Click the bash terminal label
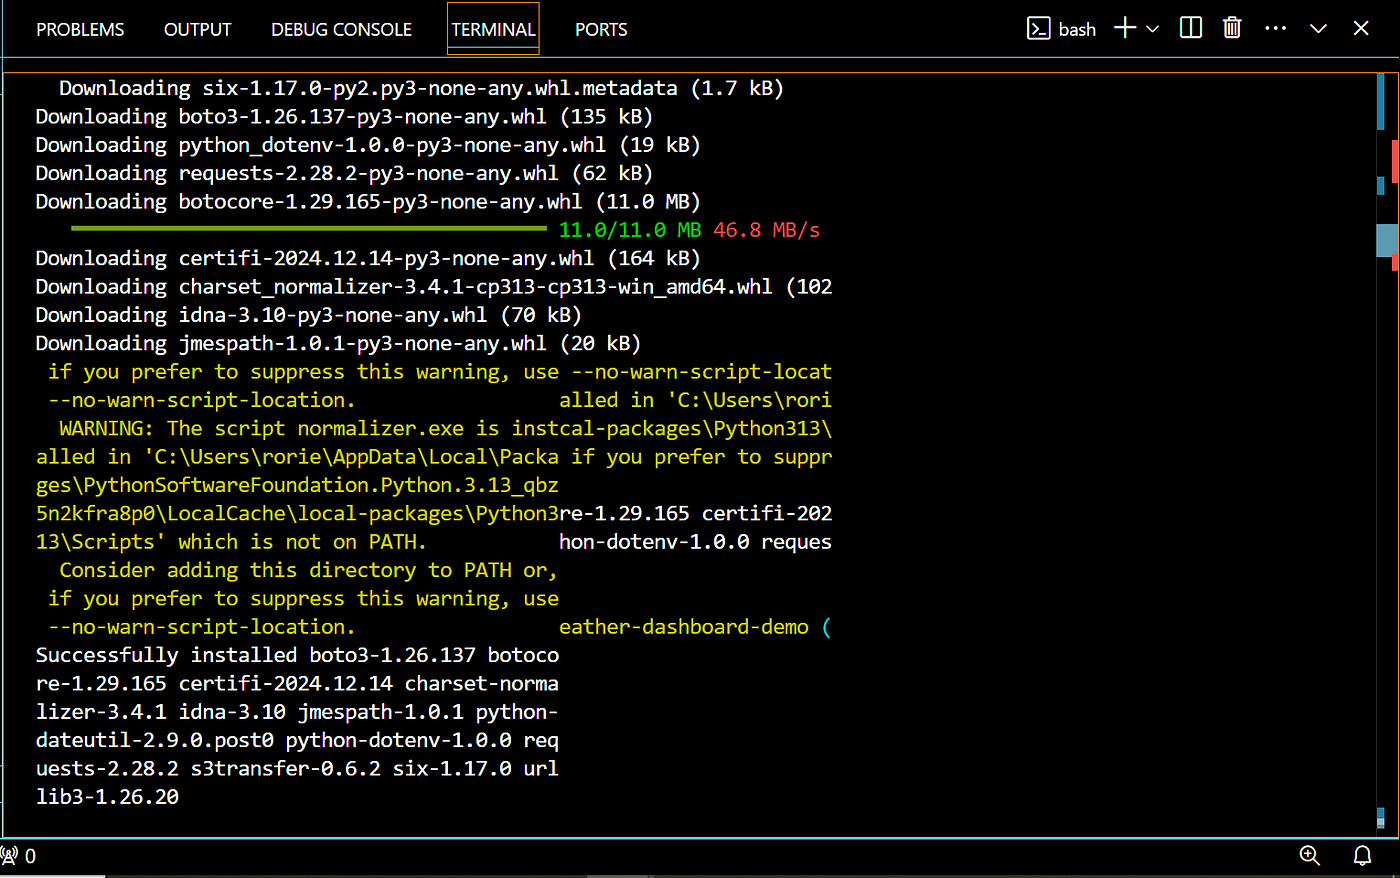Screen dimensions: 1400x878 1077,30
